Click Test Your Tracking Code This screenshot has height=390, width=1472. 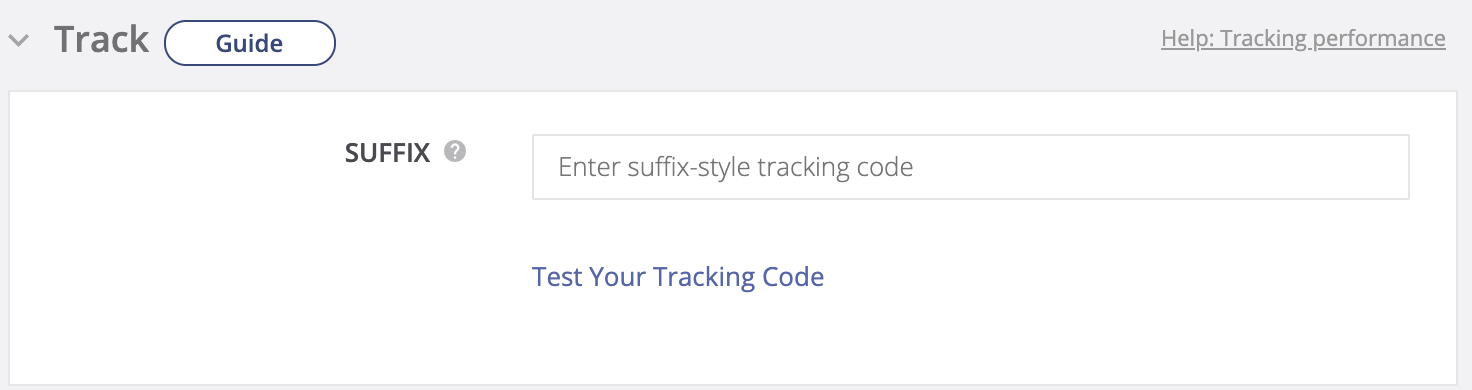(x=678, y=276)
